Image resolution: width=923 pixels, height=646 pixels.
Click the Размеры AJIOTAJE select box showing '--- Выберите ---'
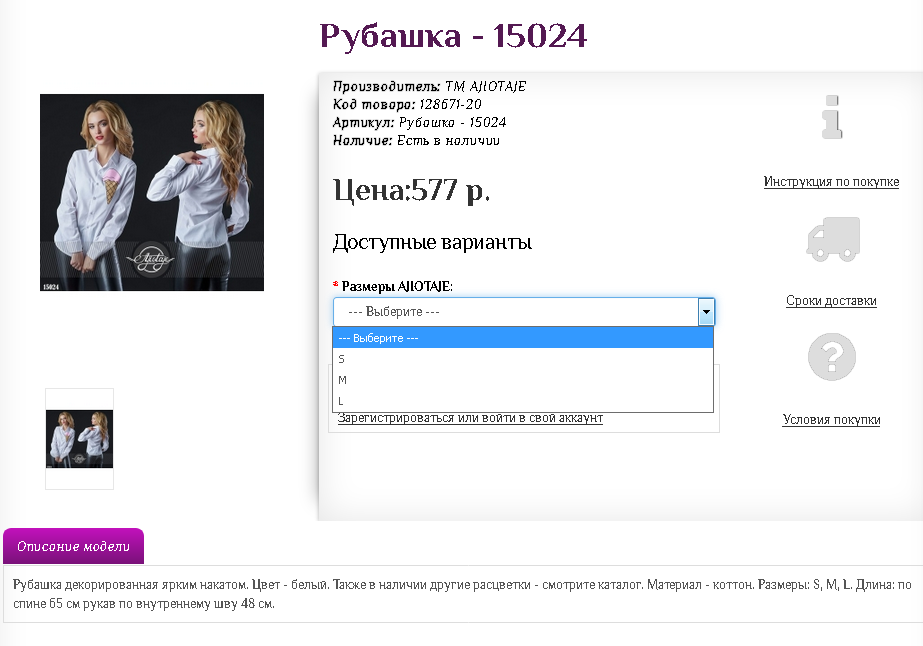(x=524, y=312)
